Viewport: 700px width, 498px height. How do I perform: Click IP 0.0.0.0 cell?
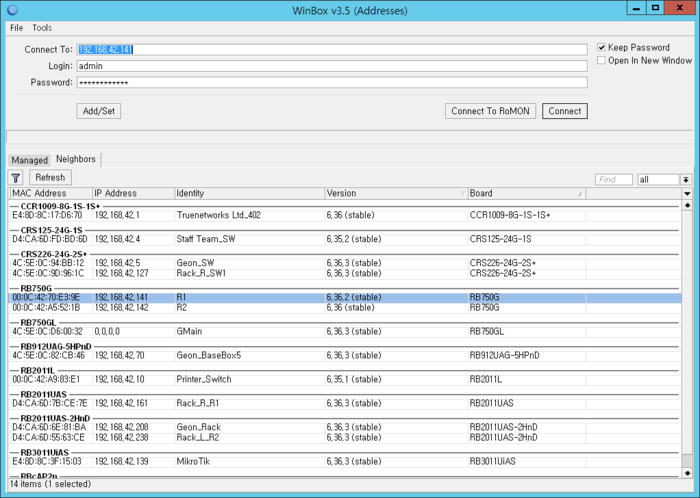click(x=107, y=332)
